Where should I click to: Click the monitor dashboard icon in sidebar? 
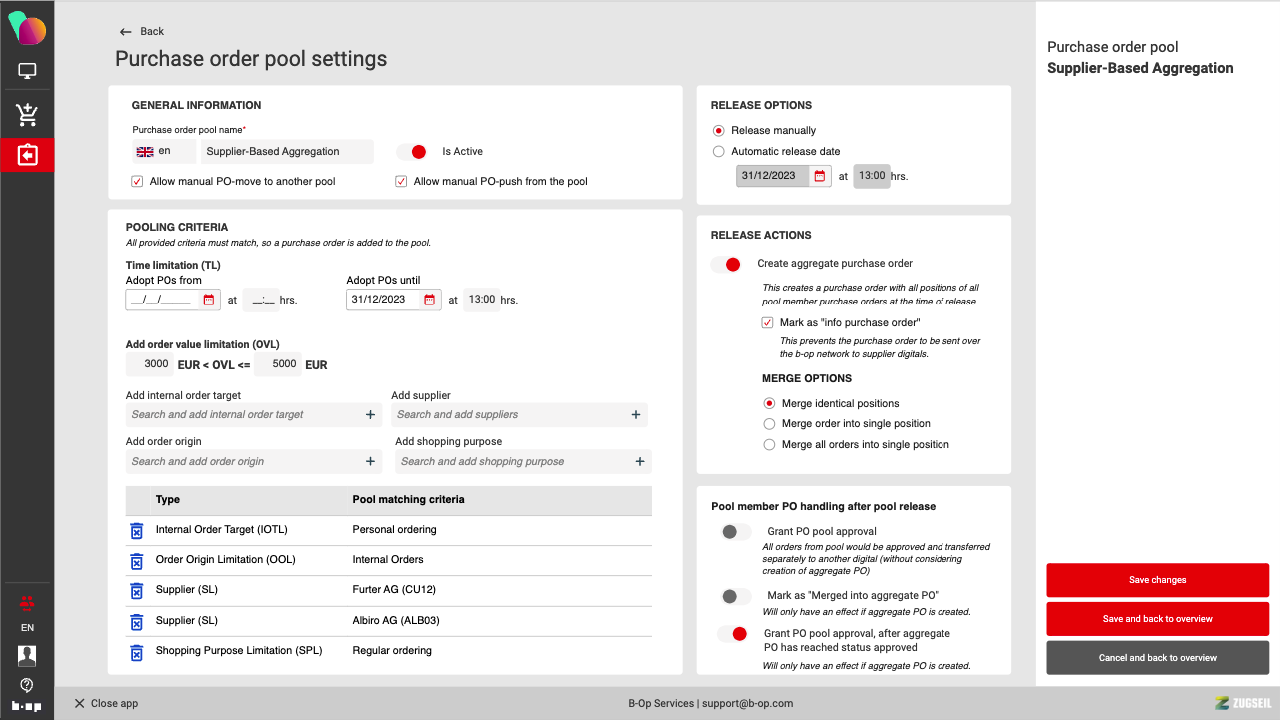click(27, 72)
